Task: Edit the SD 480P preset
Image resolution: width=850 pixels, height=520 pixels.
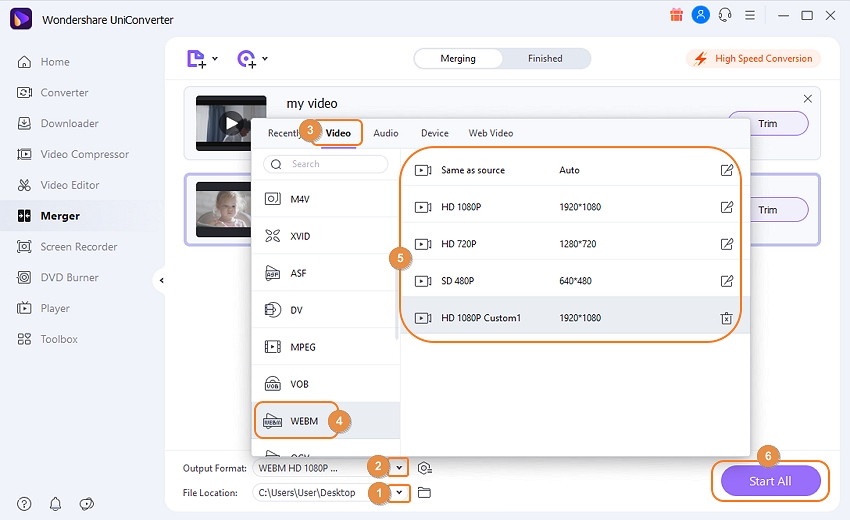Action: pos(726,281)
